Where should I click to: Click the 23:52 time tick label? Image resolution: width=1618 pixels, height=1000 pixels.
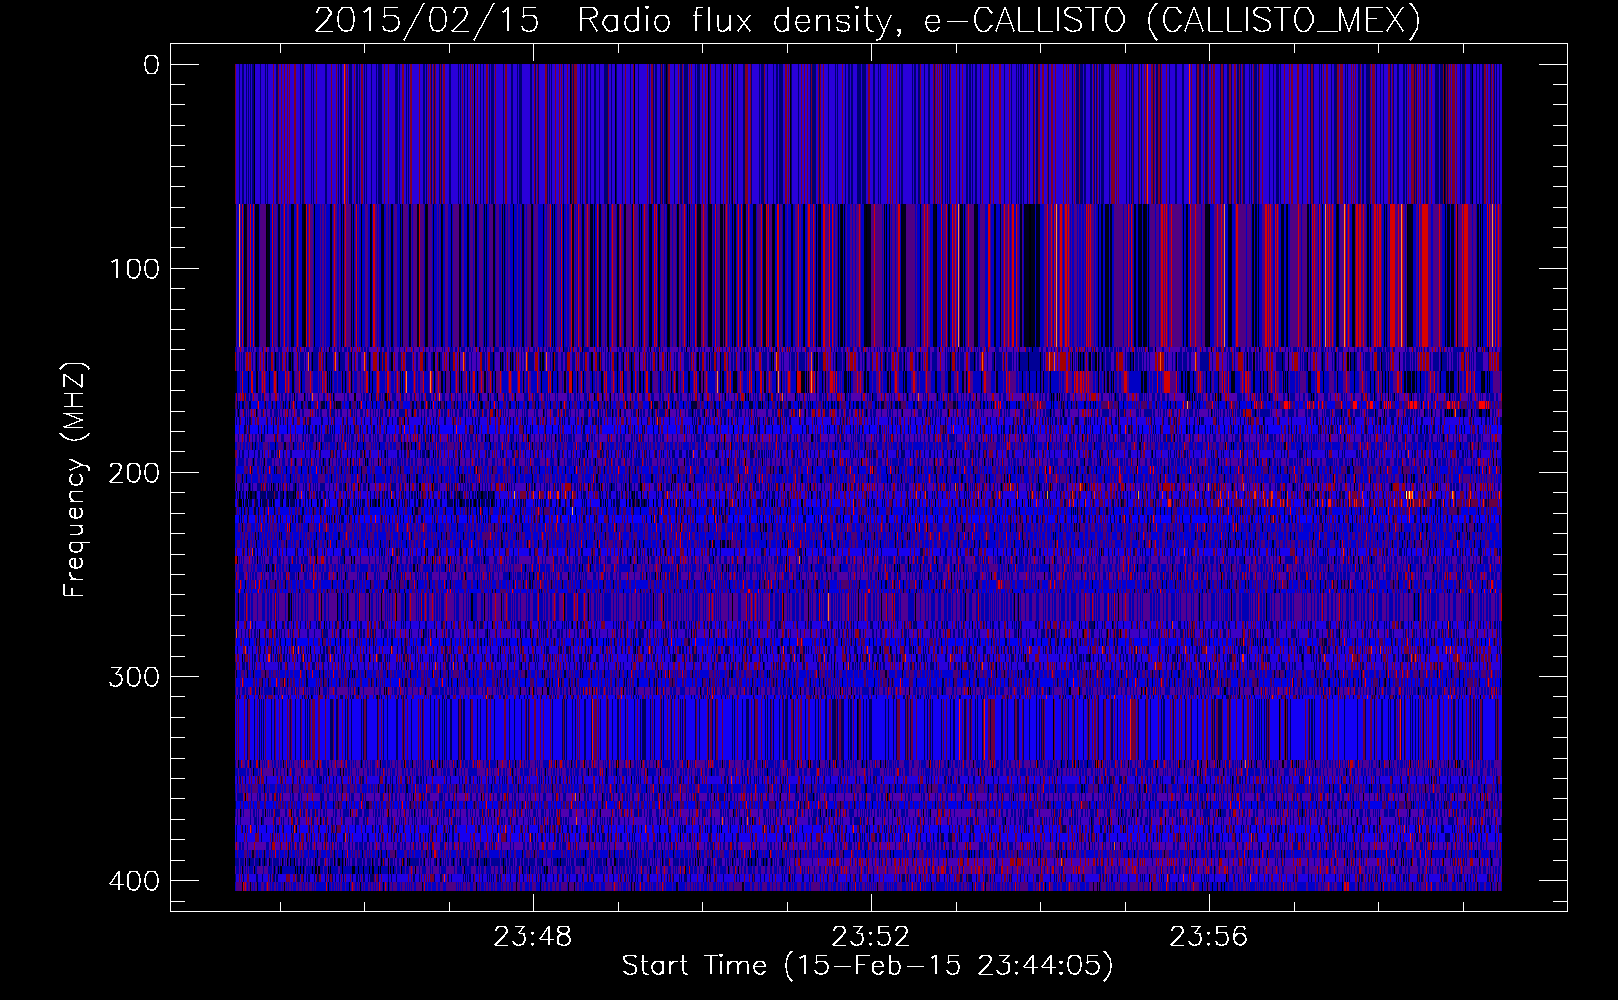click(871, 937)
